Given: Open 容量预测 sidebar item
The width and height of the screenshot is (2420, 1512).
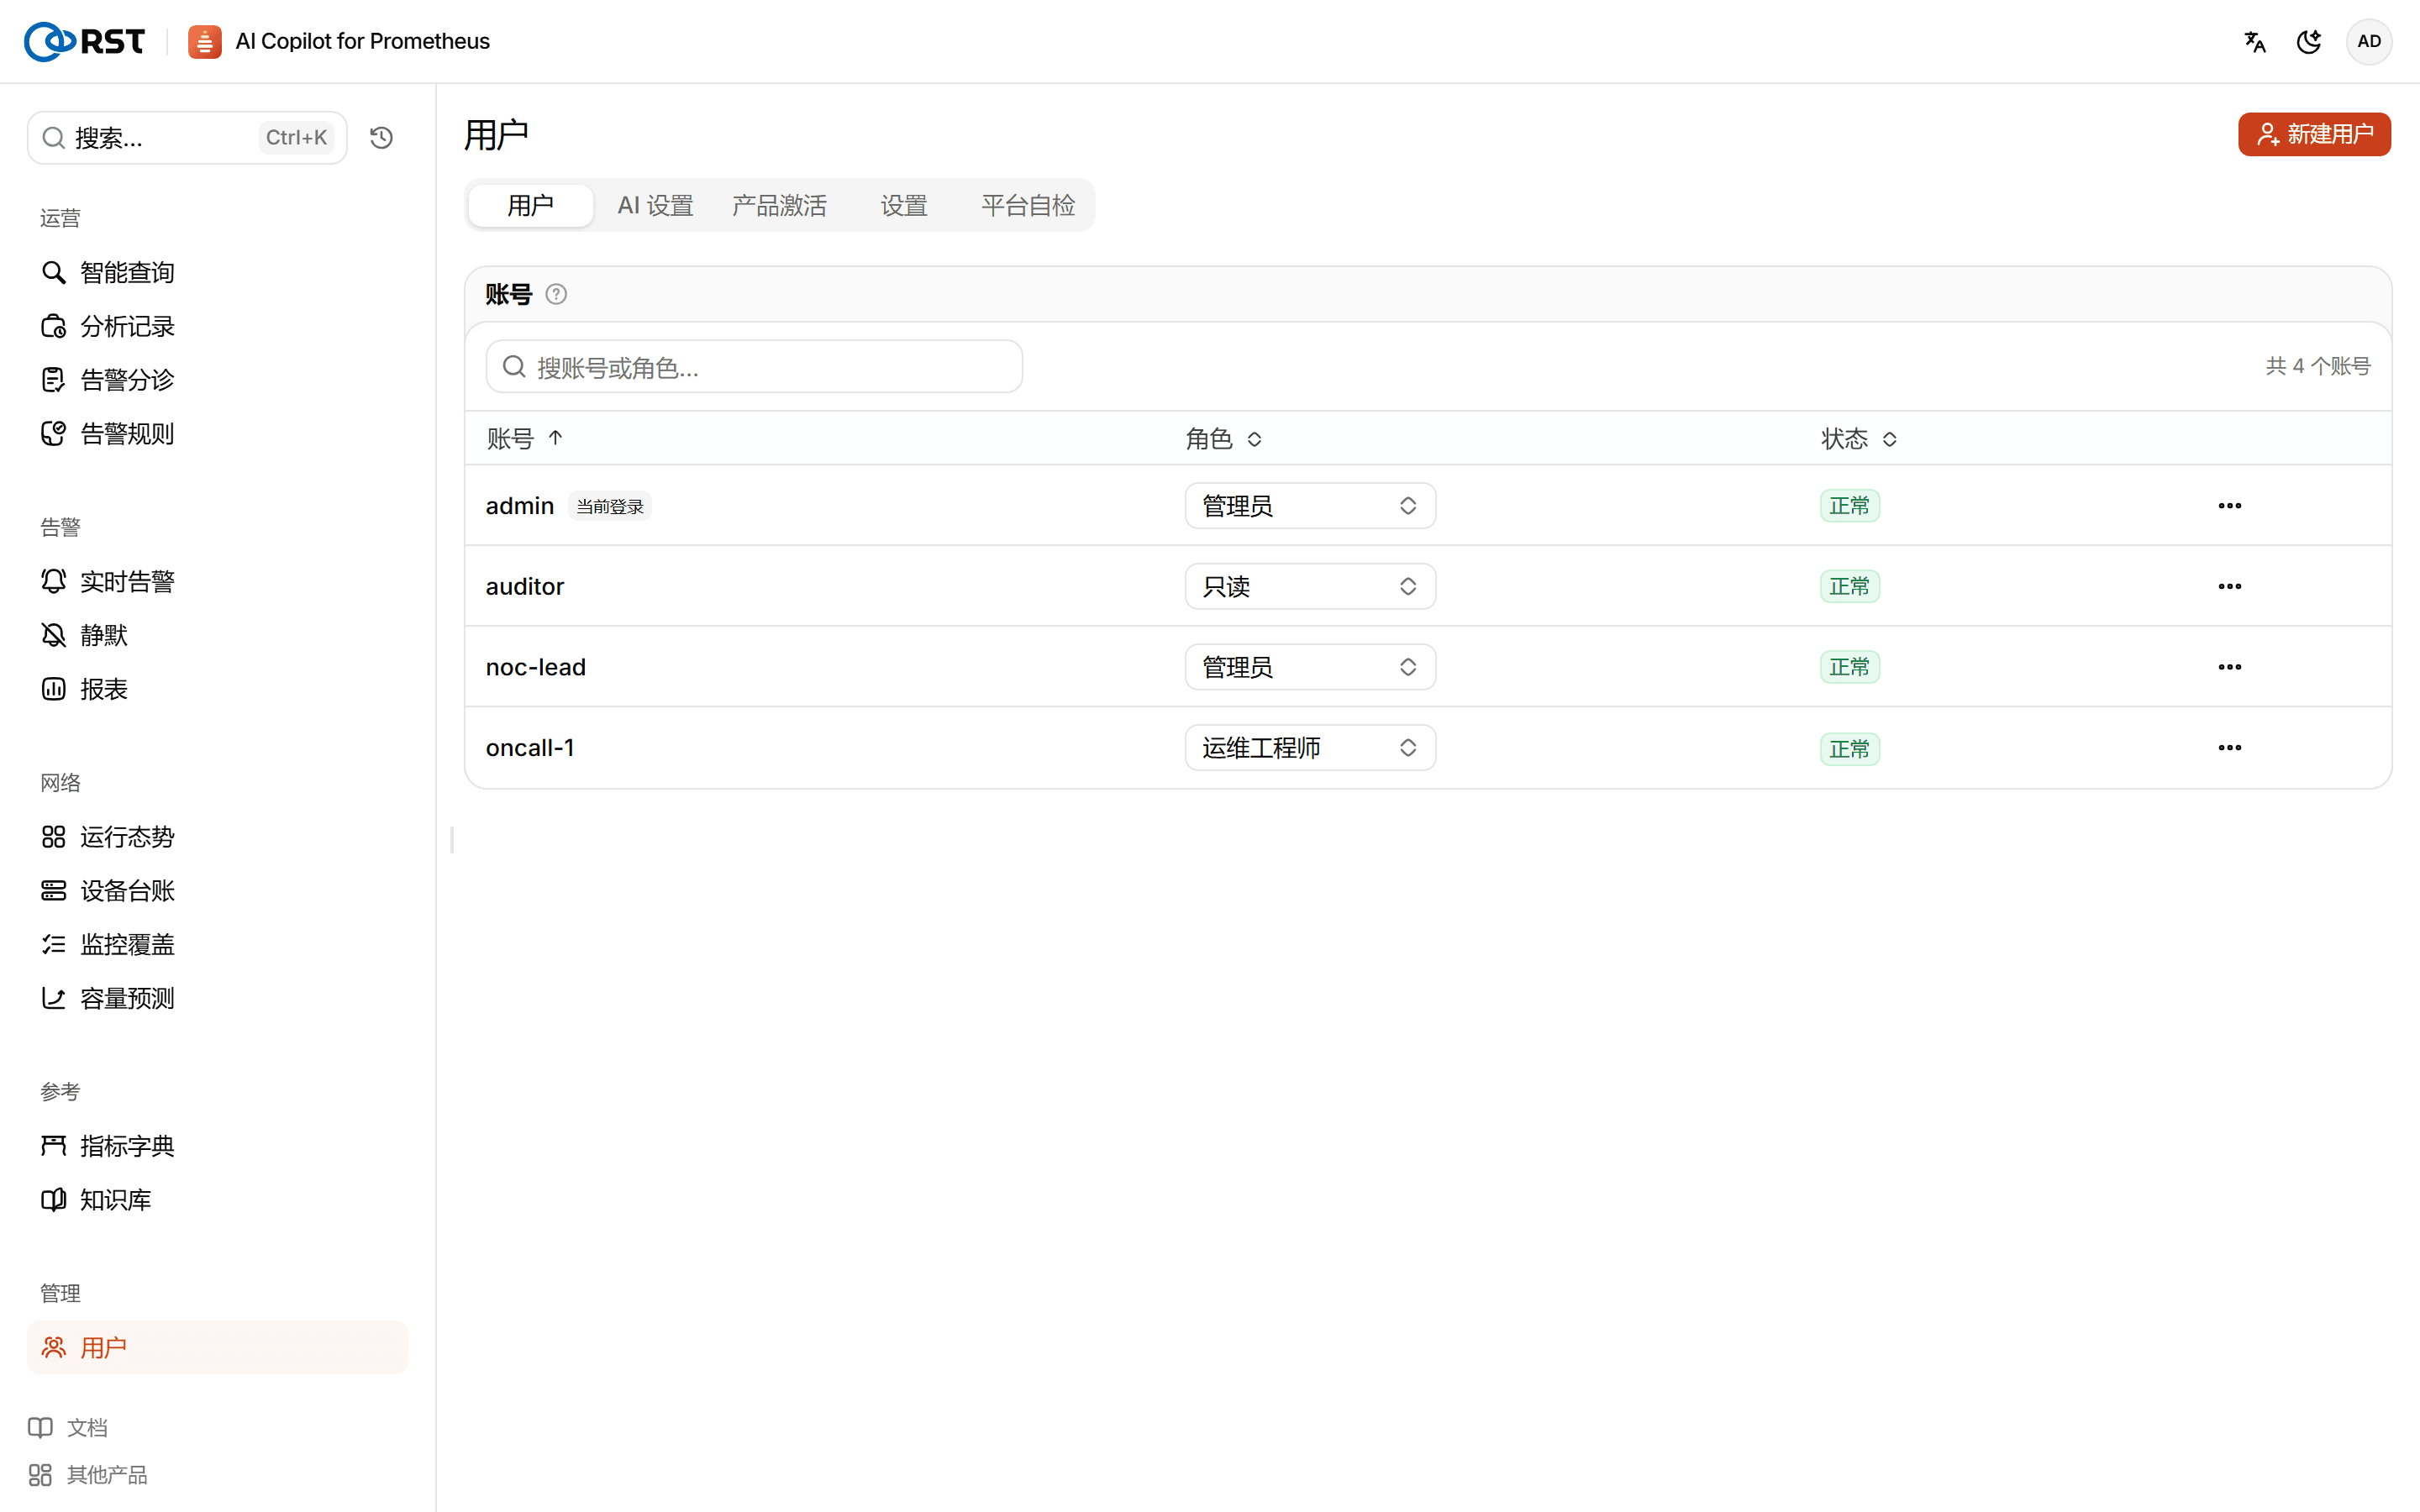Looking at the screenshot, I should pos(217,999).
